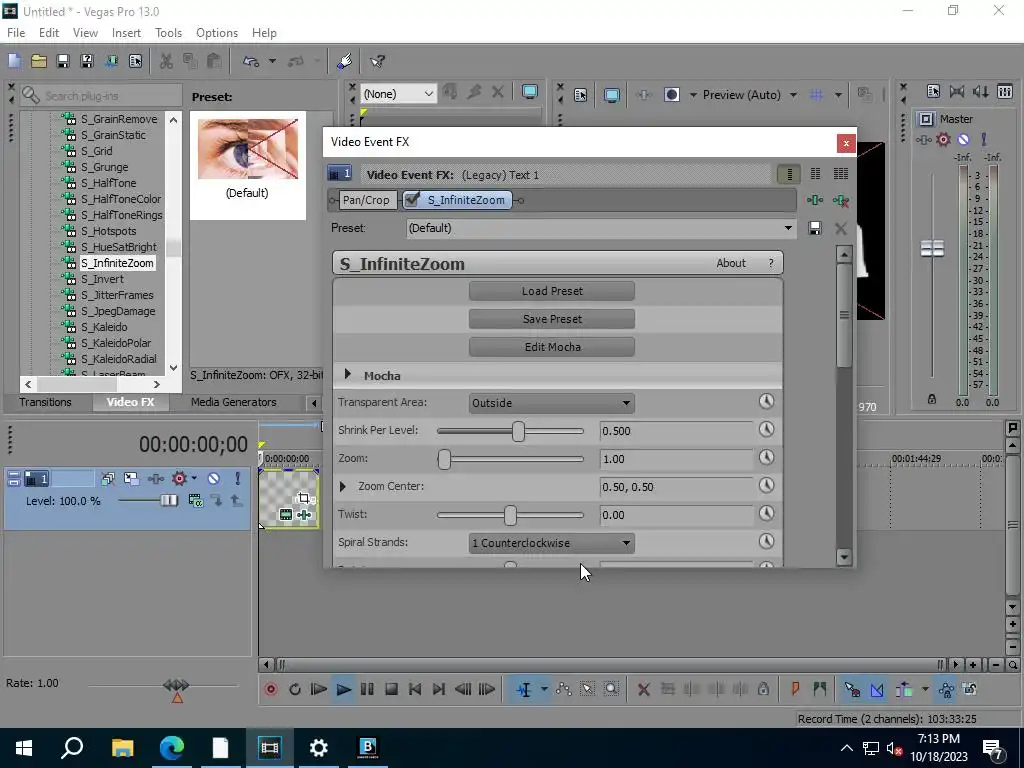Expand the Mocha section
The width and height of the screenshot is (1024, 768).
[x=347, y=374]
